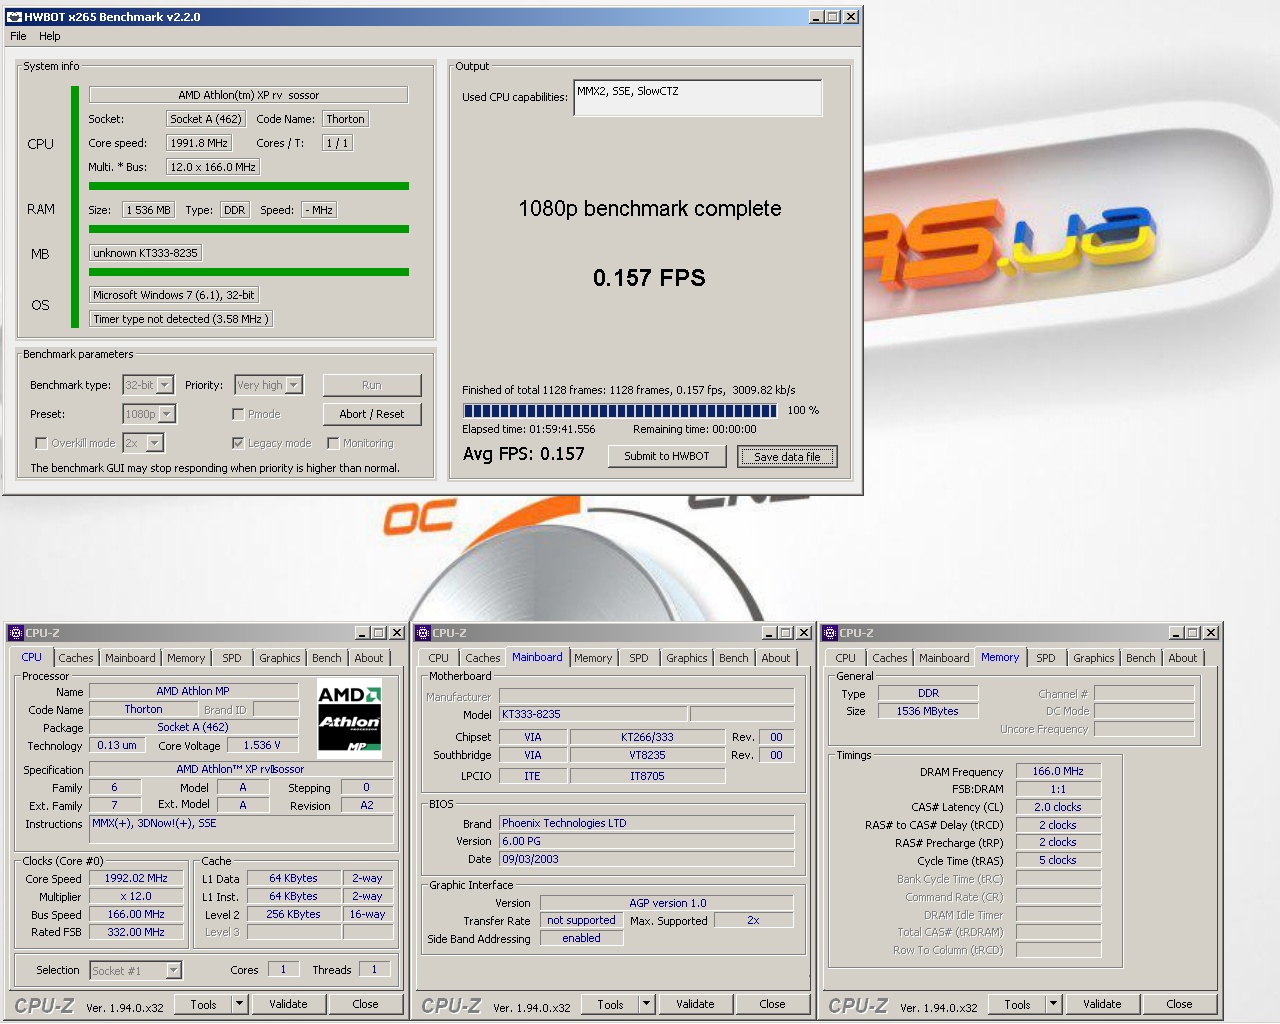
Task: Click the Core Speed 1992.02 MHz value
Action: point(136,878)
